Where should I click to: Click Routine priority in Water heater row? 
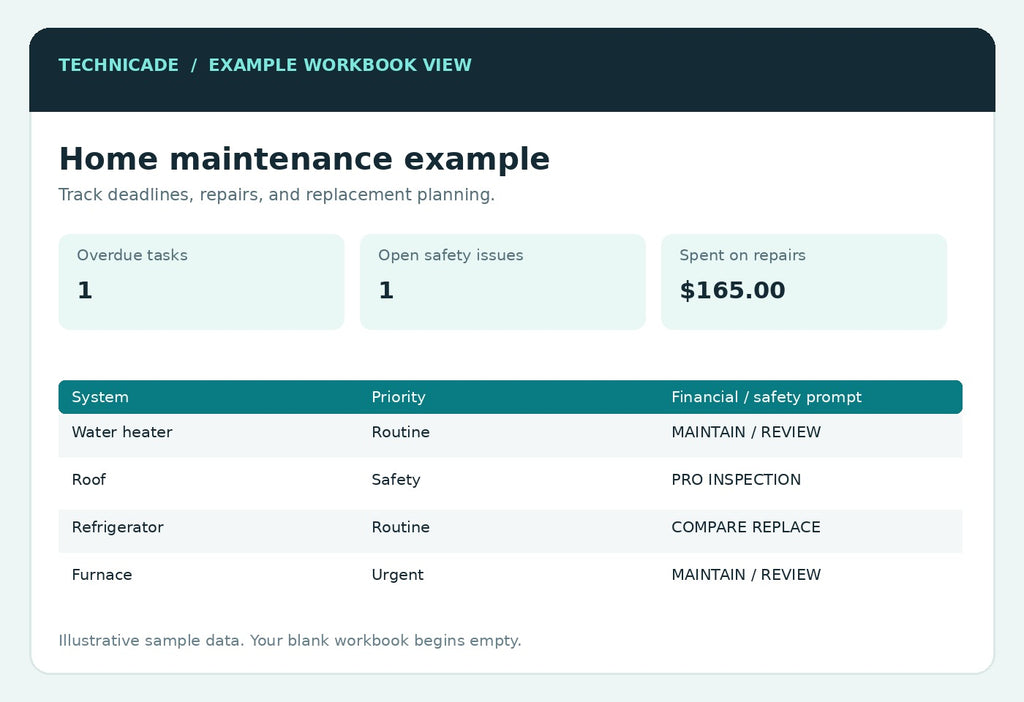400,432
